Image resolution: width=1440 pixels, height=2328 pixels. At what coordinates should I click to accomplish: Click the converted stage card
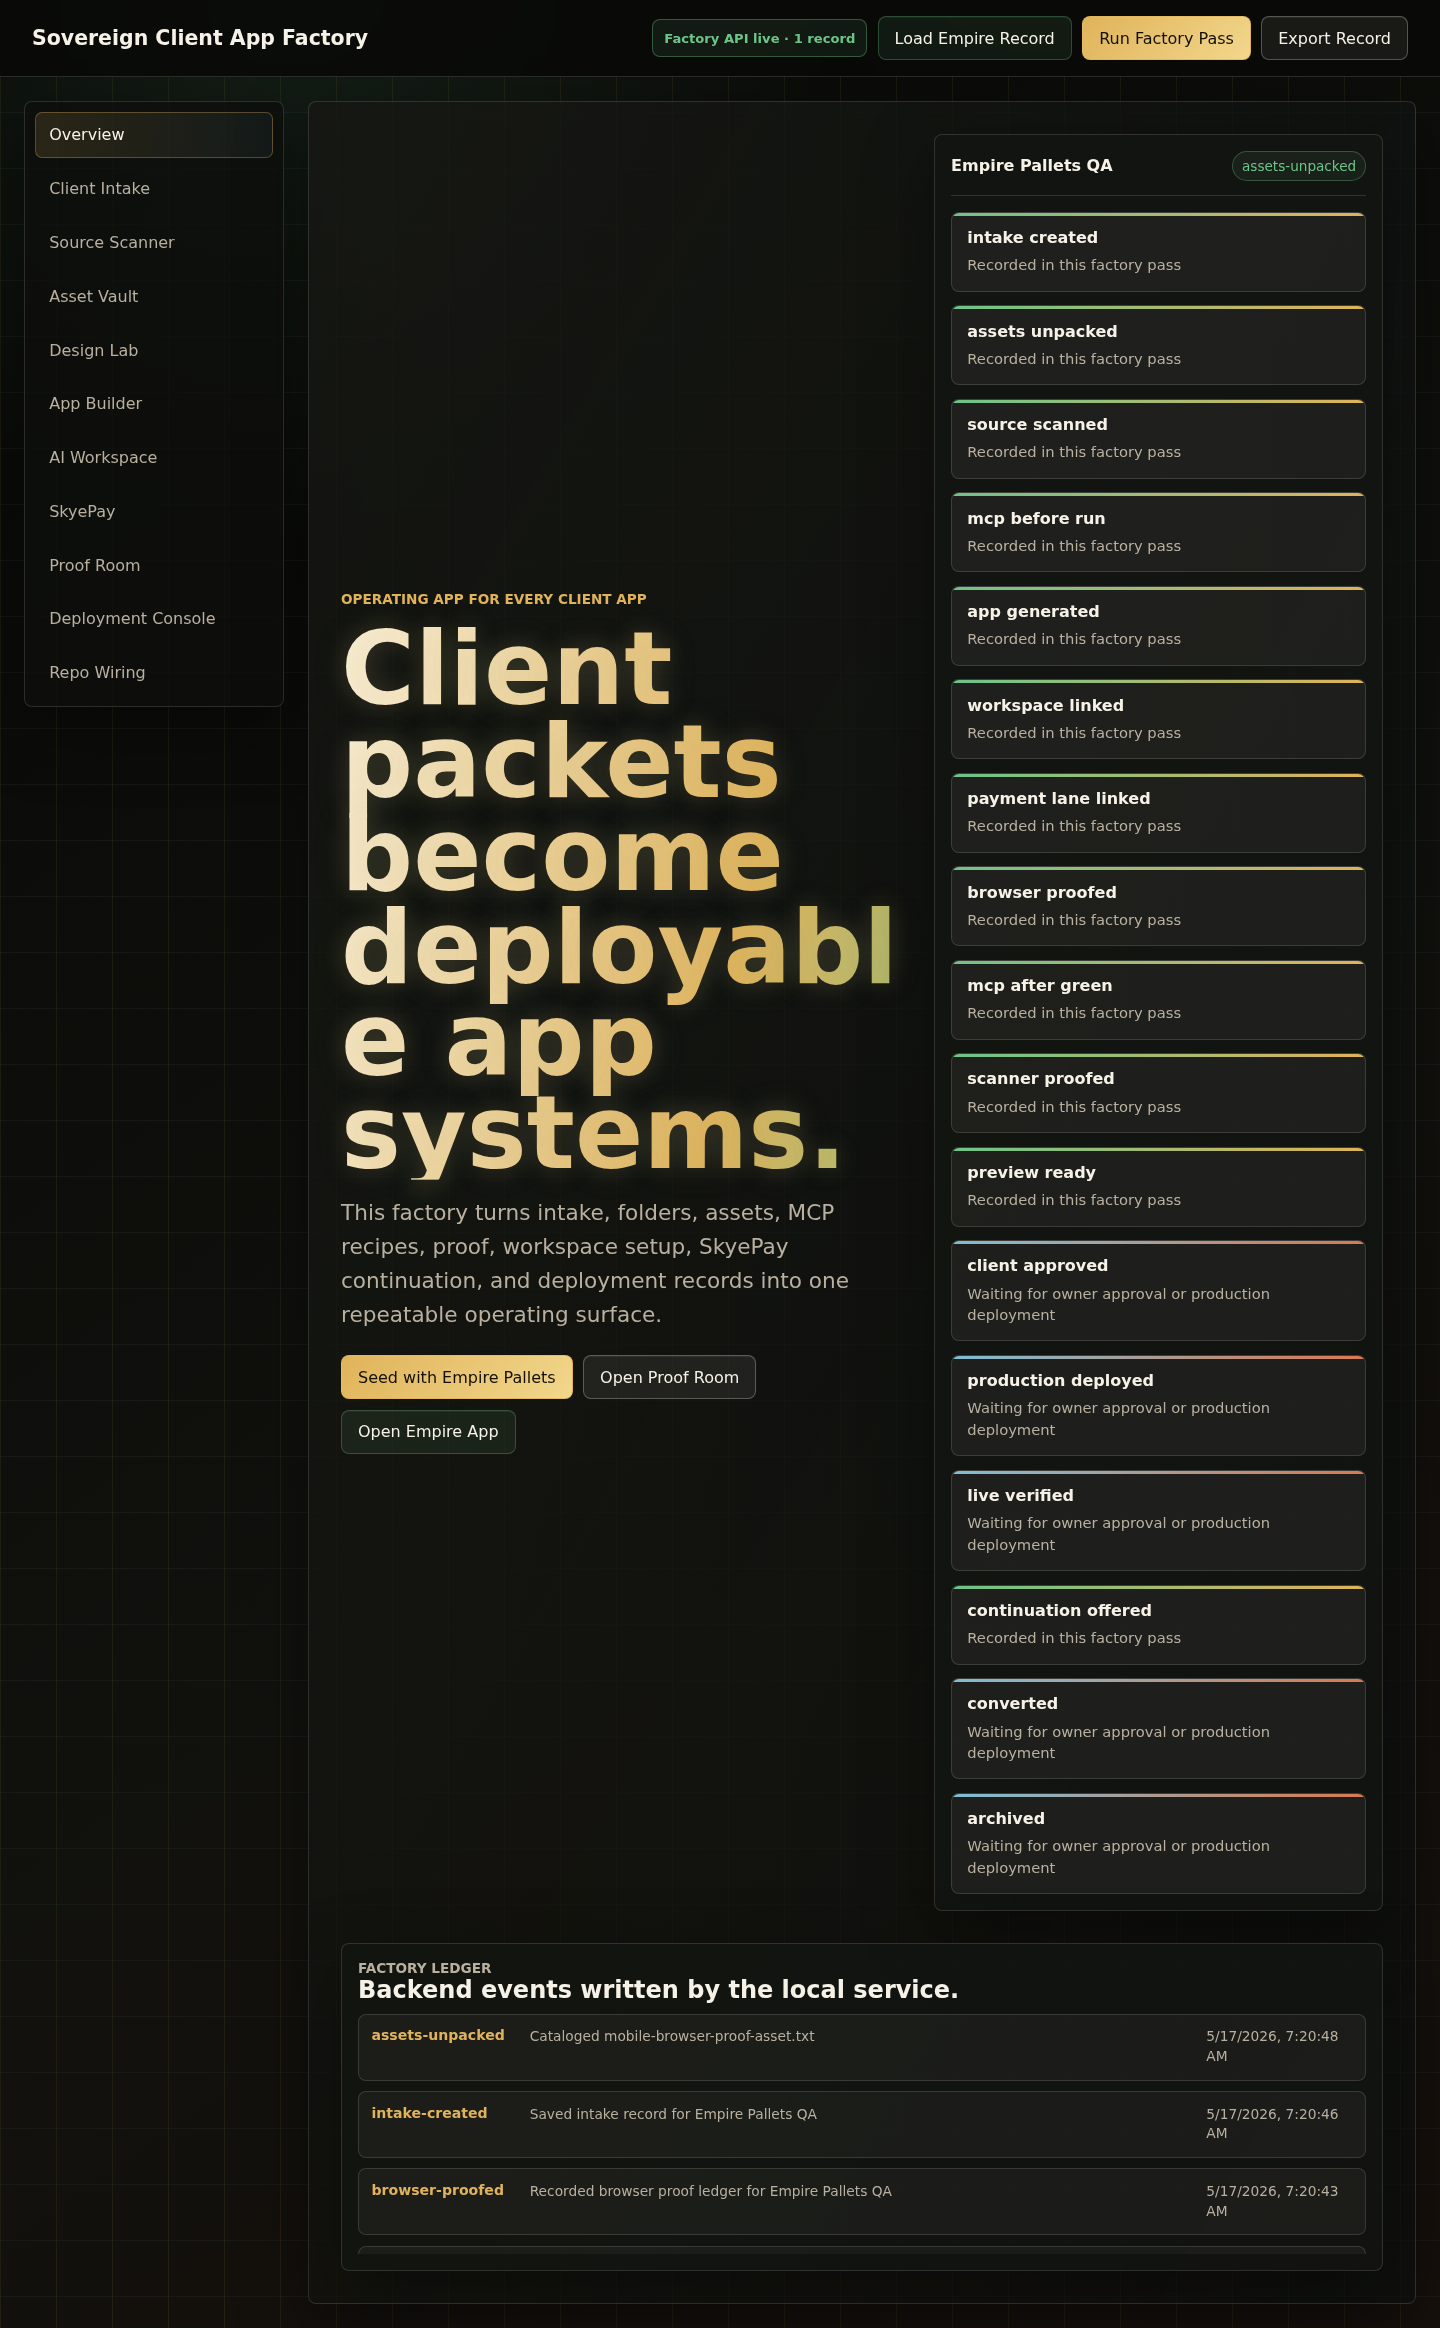coord(1158,1729)
